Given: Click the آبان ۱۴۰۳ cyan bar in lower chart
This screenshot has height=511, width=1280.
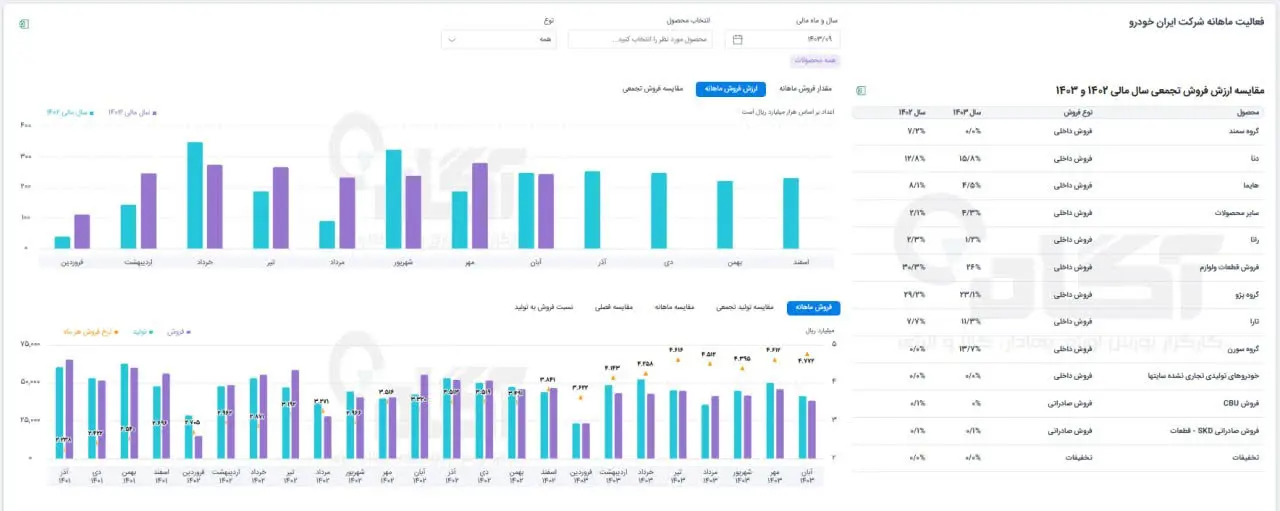Looking at the screenshot, I should (x=802, y=428).
